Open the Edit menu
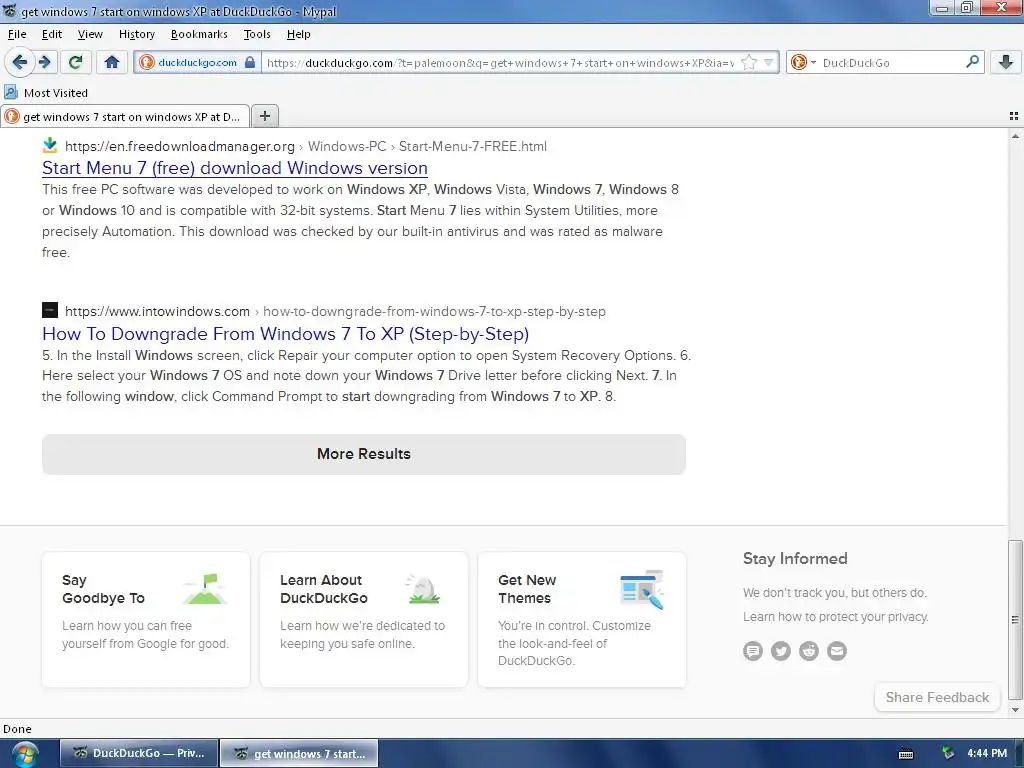Screen dimensions: 1024x768 click(52, 34)
